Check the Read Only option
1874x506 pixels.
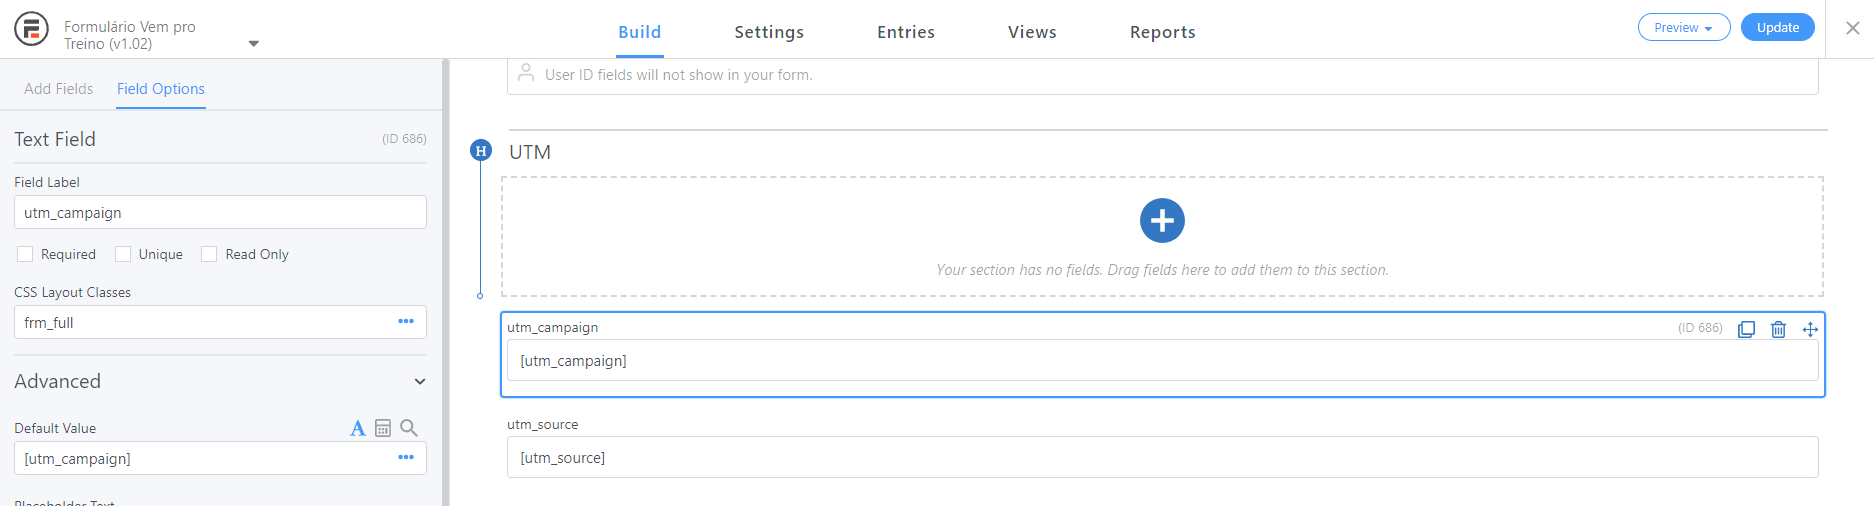coord(209,254)
